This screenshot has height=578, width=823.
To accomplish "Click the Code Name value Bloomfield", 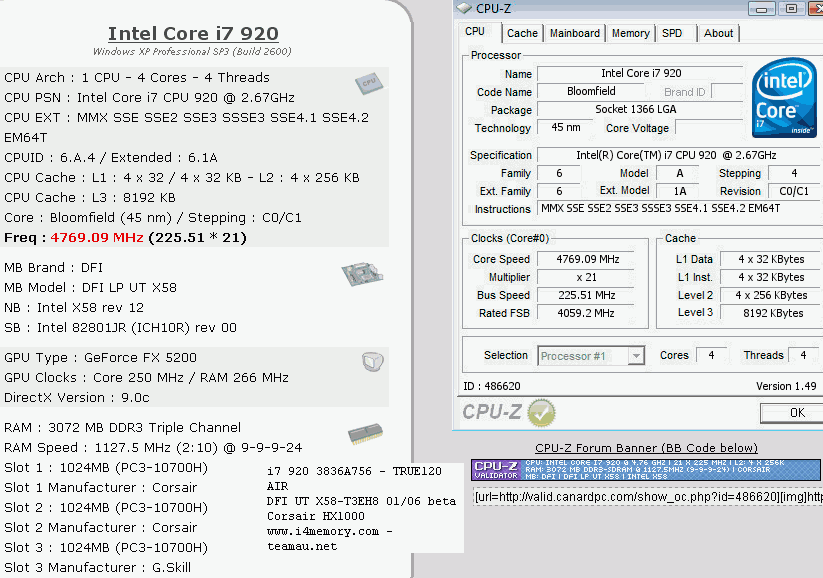I will click(x=591, y=91).
